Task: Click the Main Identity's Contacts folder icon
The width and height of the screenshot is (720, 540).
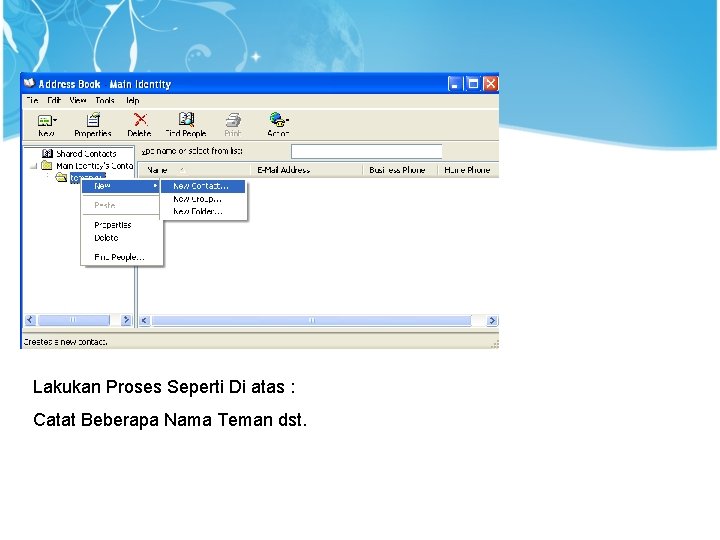Action: pos(46,165)
